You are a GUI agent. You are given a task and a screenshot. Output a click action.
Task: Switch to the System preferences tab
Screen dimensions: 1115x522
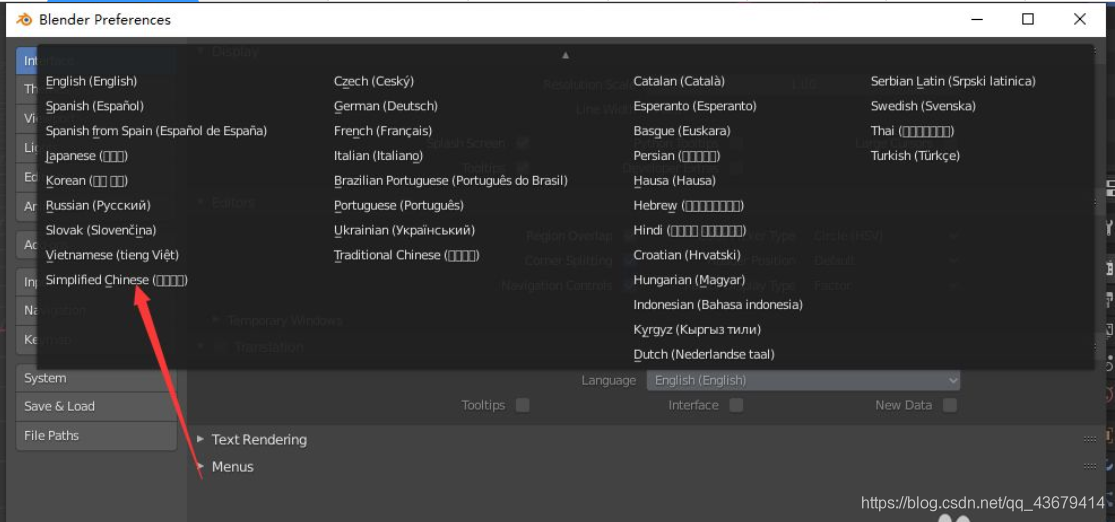pyautogui.click(x=96, y=378)
